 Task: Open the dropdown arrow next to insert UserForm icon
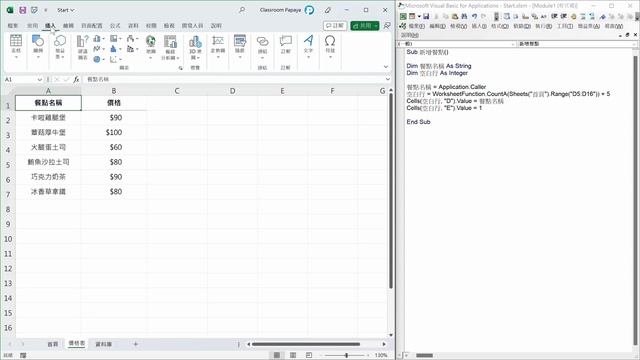click(419, 16)
